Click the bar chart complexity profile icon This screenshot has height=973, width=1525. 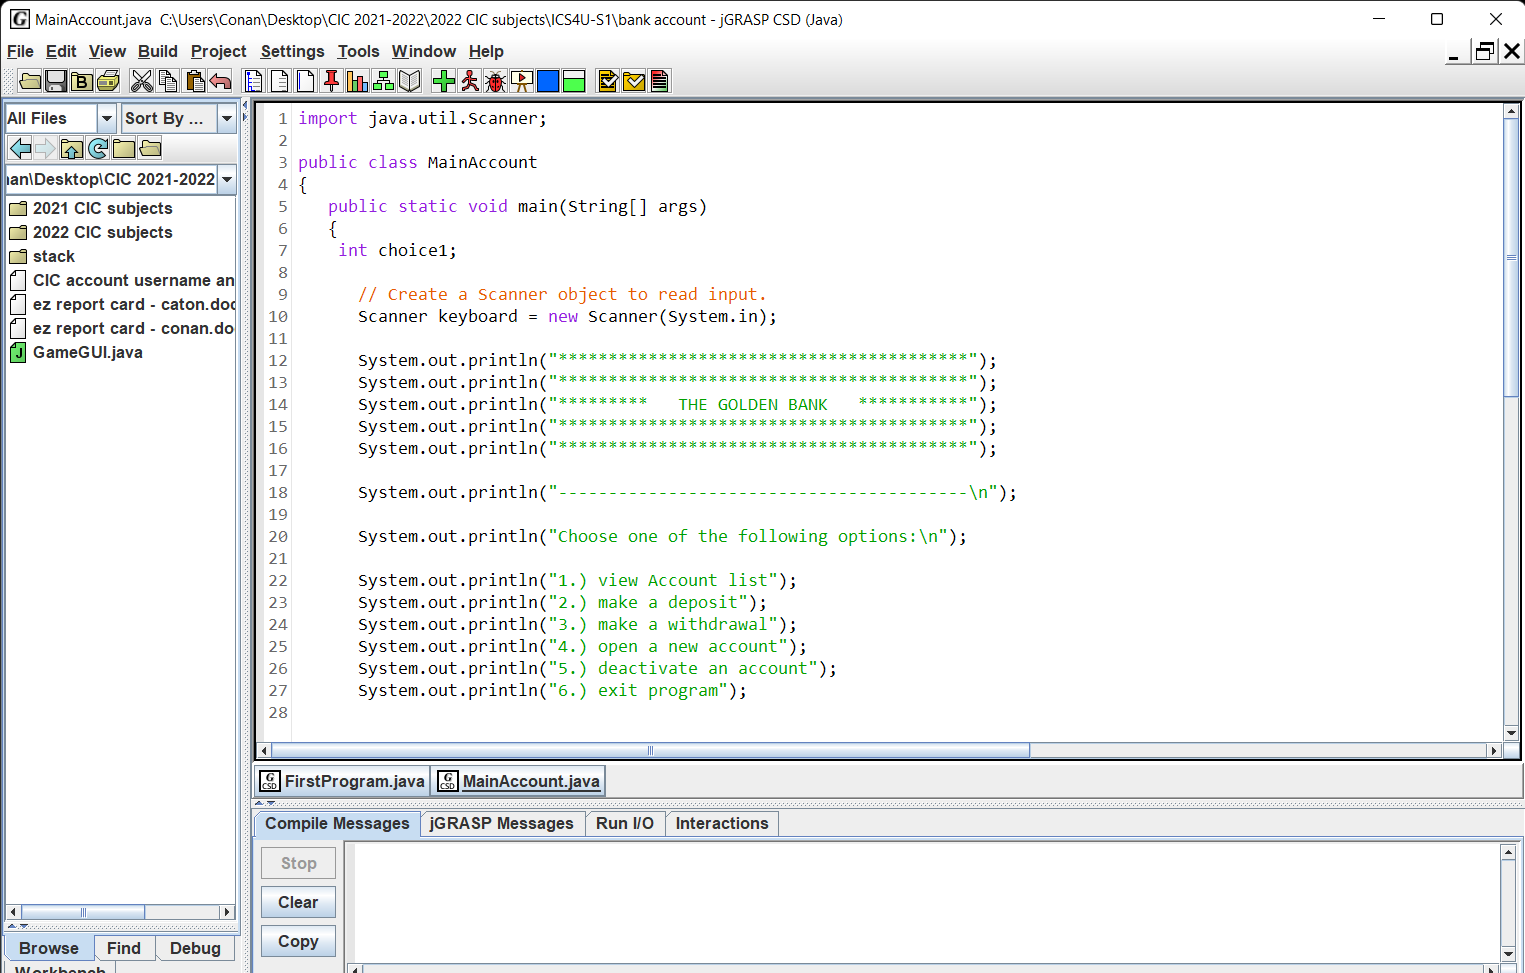coord(358,81)
